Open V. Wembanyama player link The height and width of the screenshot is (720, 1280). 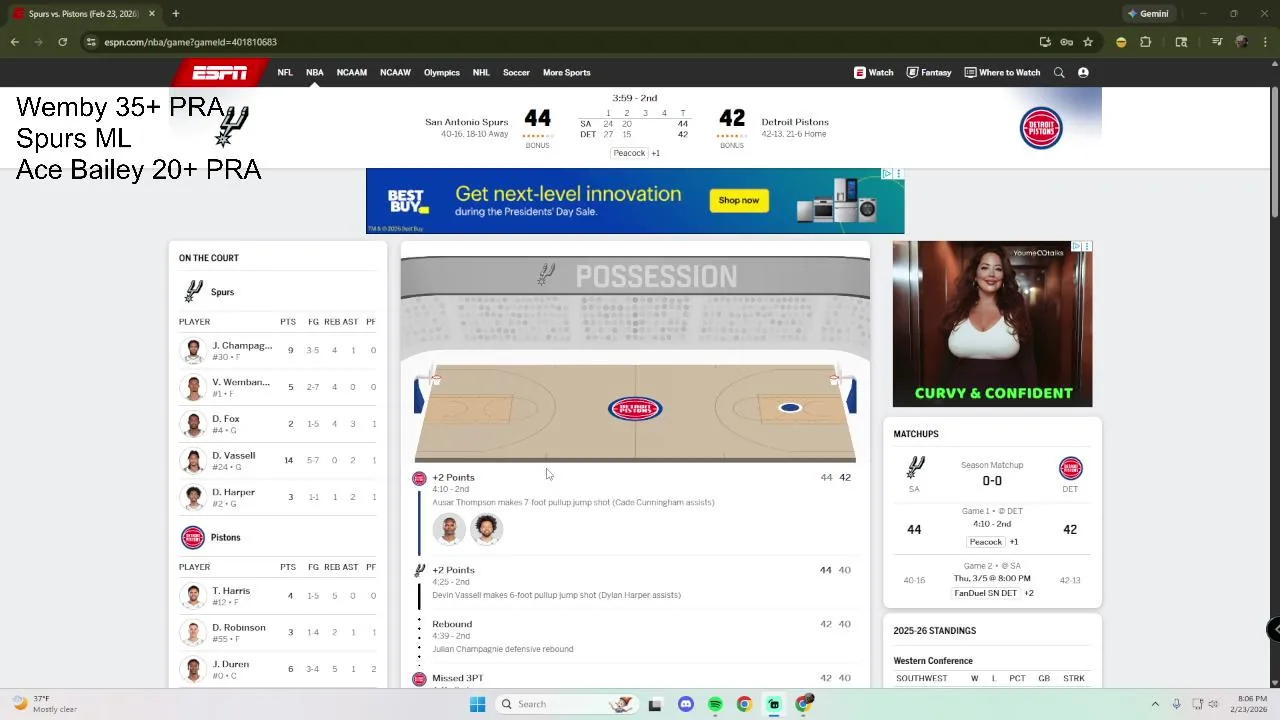[241, 382]
